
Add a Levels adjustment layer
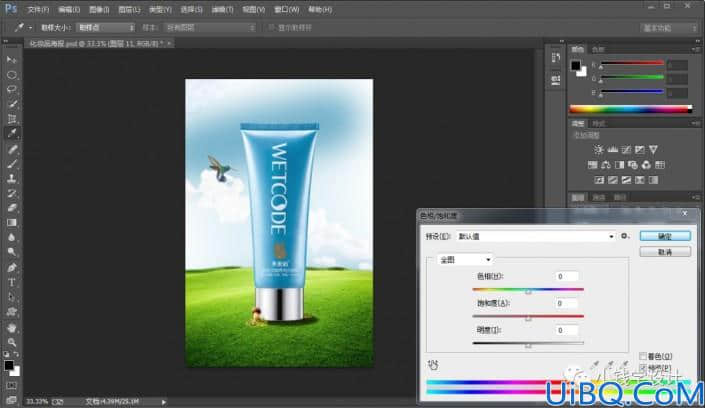click(612, 149)
